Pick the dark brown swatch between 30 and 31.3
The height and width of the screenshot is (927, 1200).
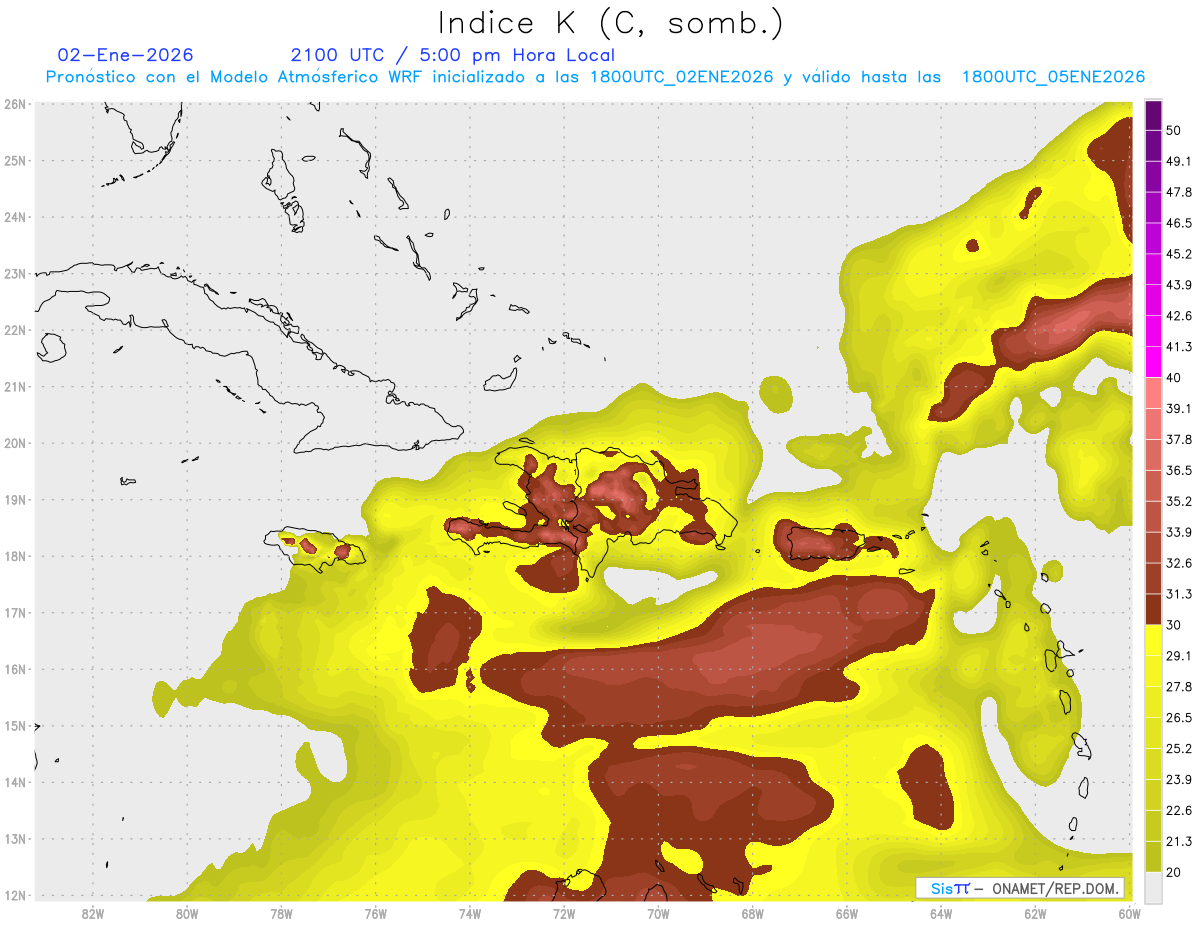(1153, 610)
